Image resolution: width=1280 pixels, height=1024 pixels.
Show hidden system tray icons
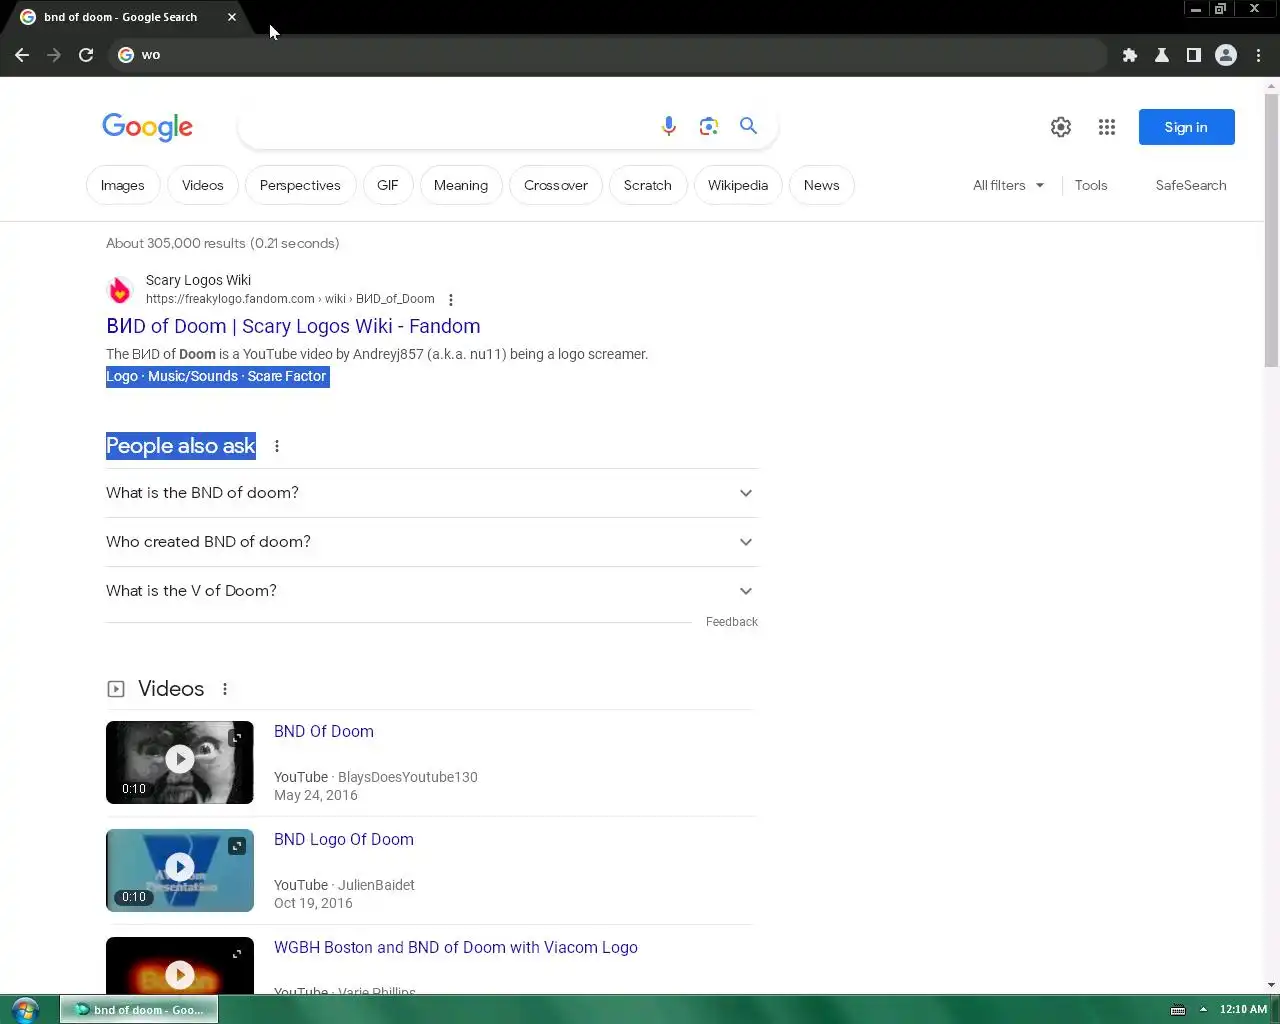pyautogui.click(x=1203, y=1010)
